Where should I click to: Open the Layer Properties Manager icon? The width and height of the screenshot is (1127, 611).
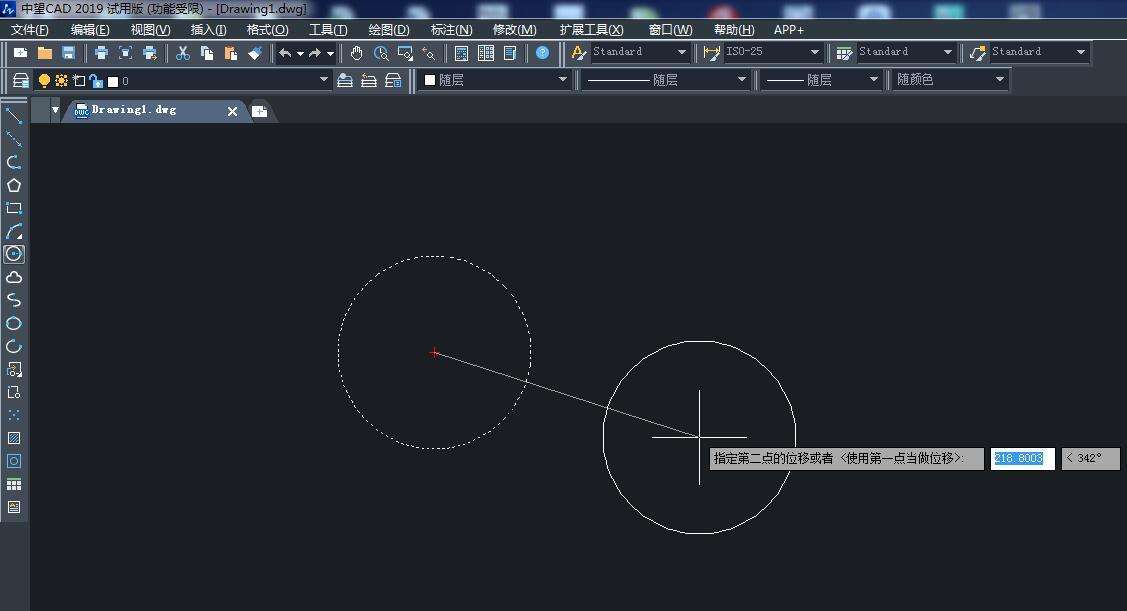(21, 80)
